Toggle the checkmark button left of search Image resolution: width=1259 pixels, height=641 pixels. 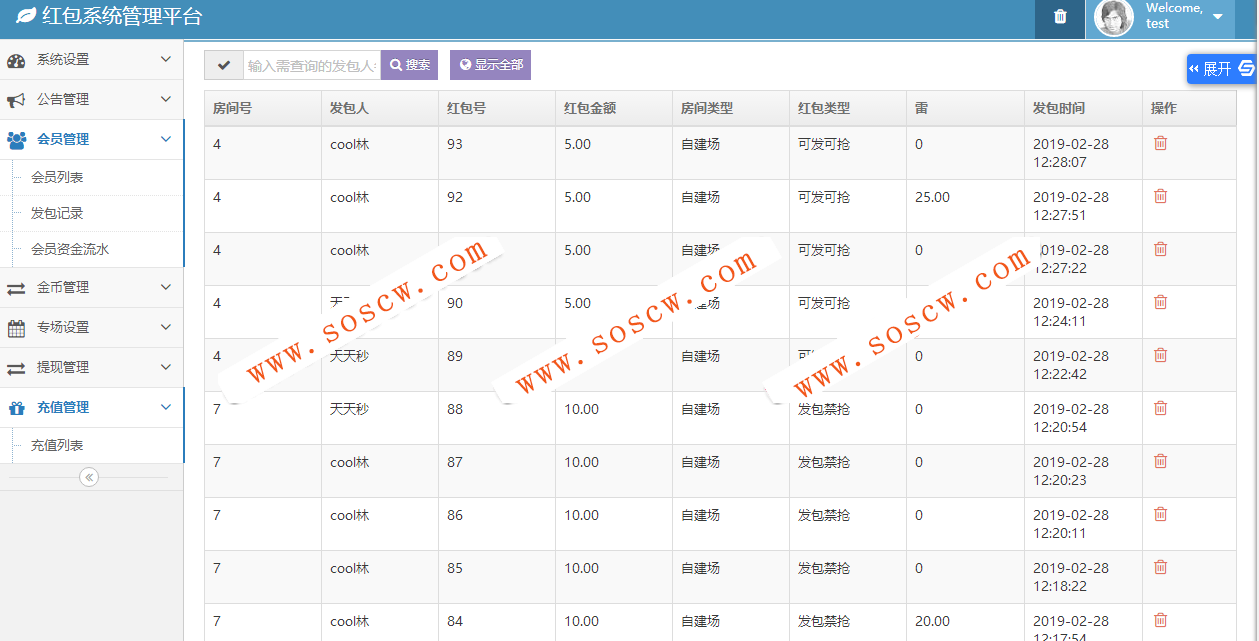coord(224,65)
